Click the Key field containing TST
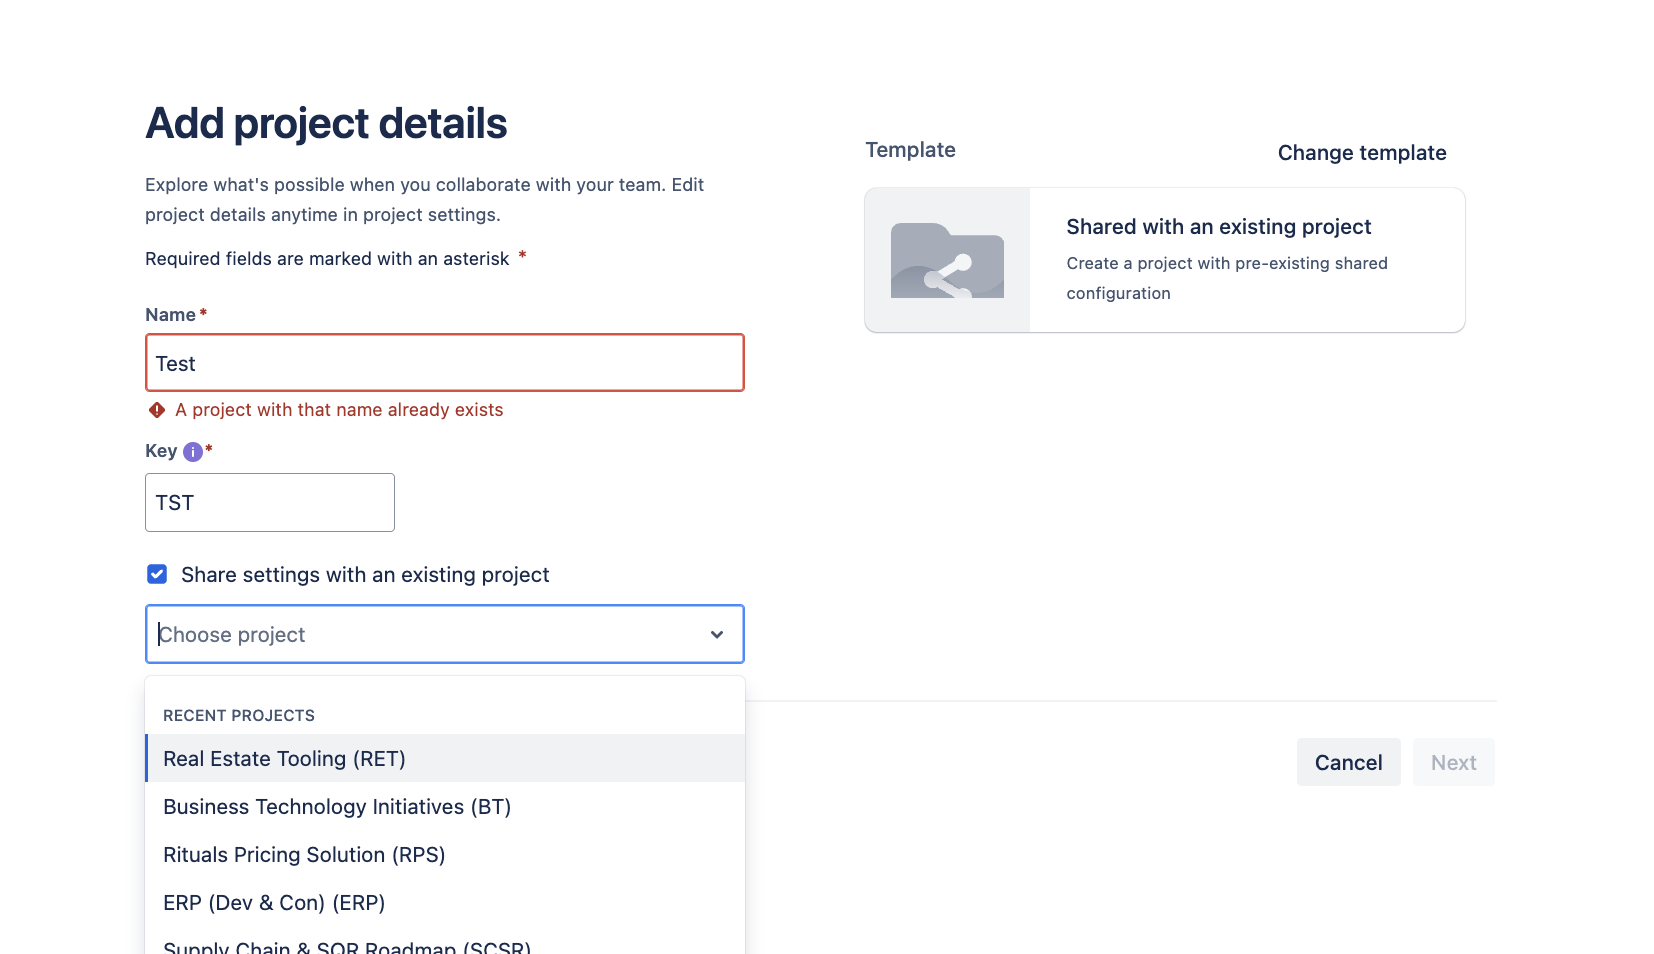 (269, 502)
